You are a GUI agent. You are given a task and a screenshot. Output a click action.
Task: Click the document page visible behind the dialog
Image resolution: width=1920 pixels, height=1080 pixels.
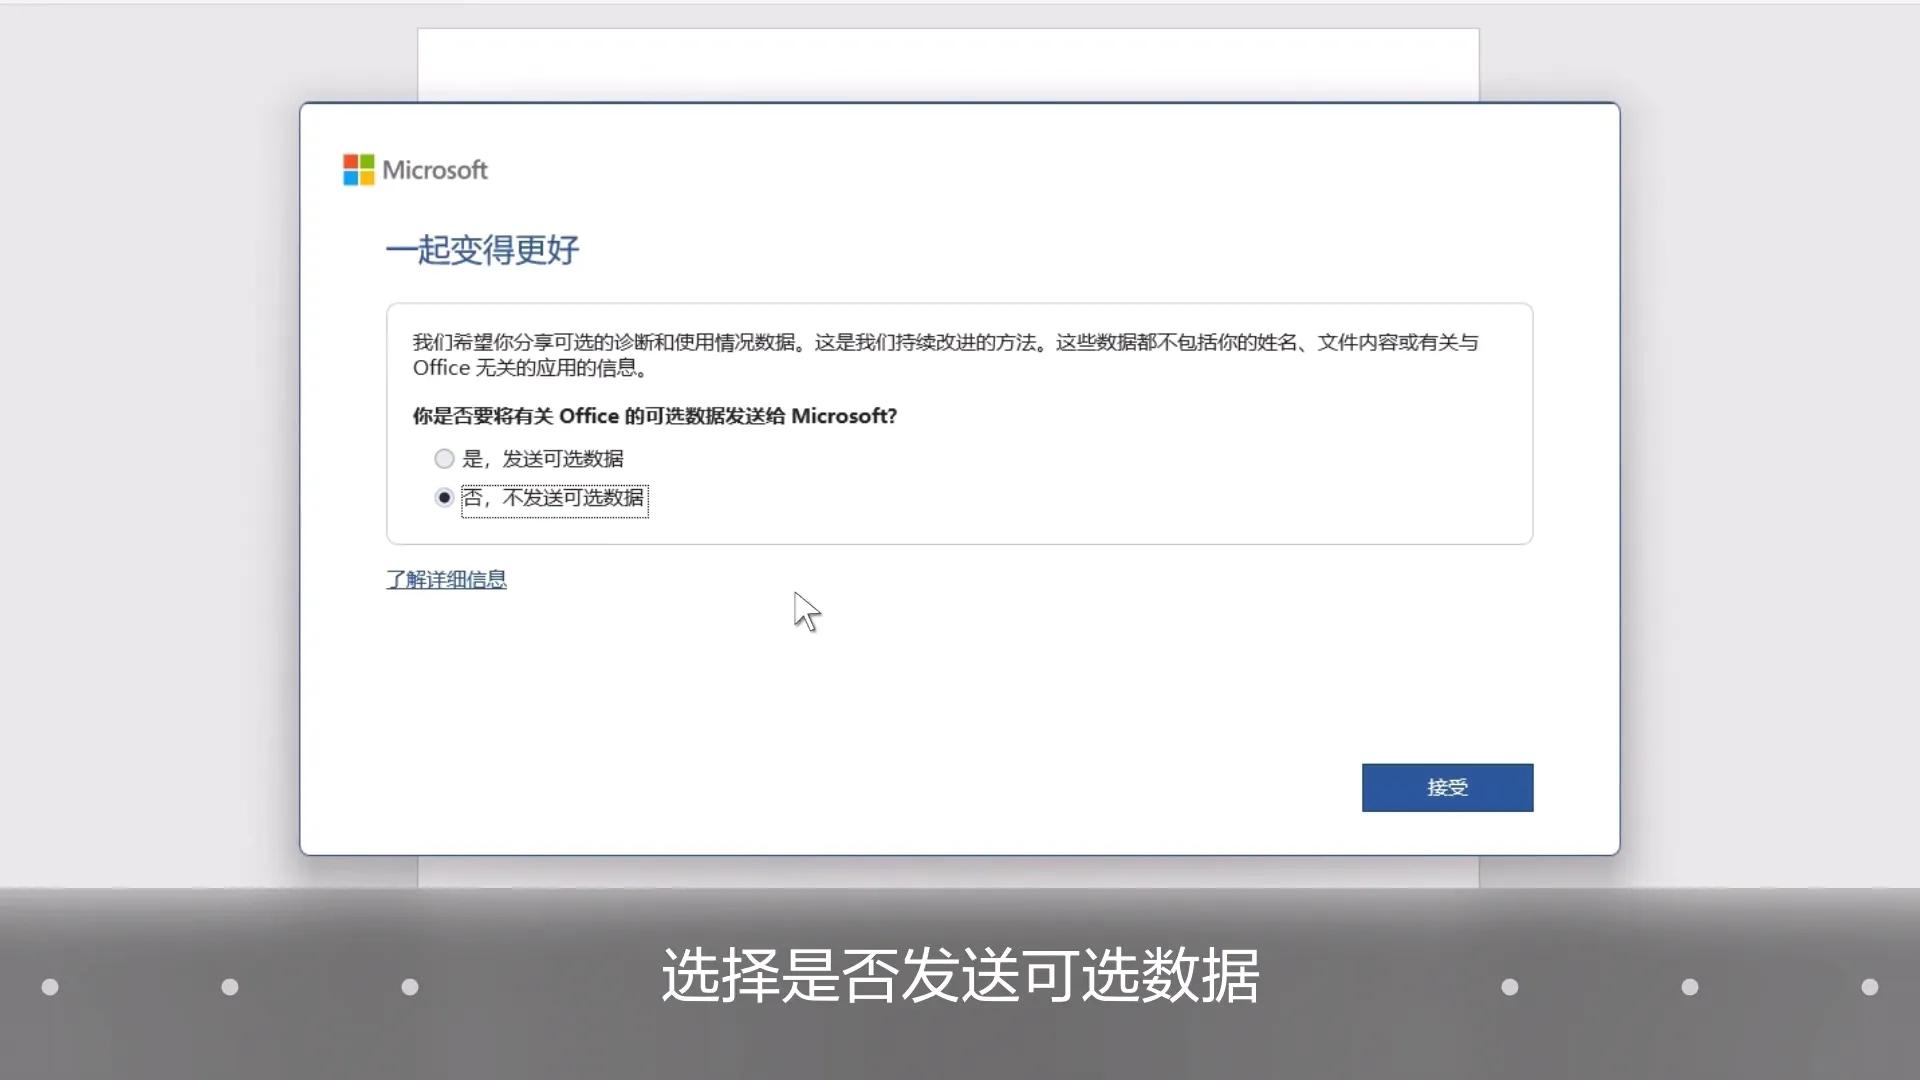click(950, 65)
